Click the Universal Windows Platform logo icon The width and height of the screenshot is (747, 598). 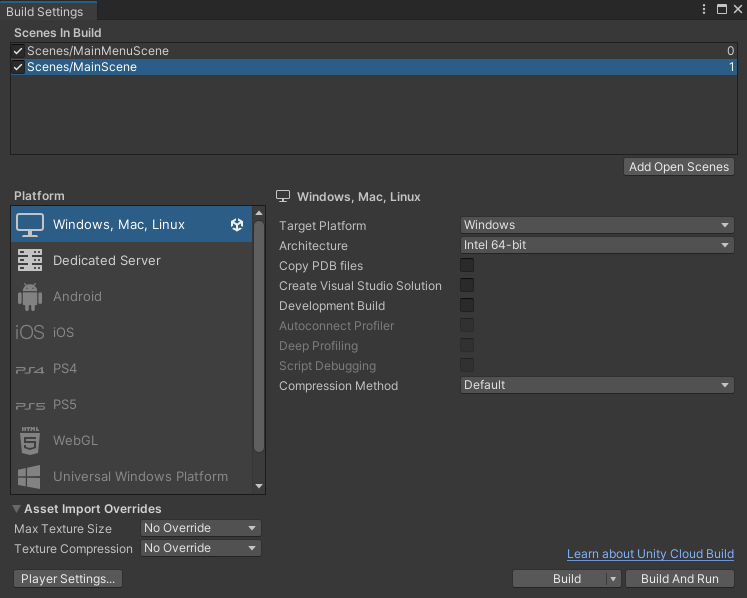29,477
